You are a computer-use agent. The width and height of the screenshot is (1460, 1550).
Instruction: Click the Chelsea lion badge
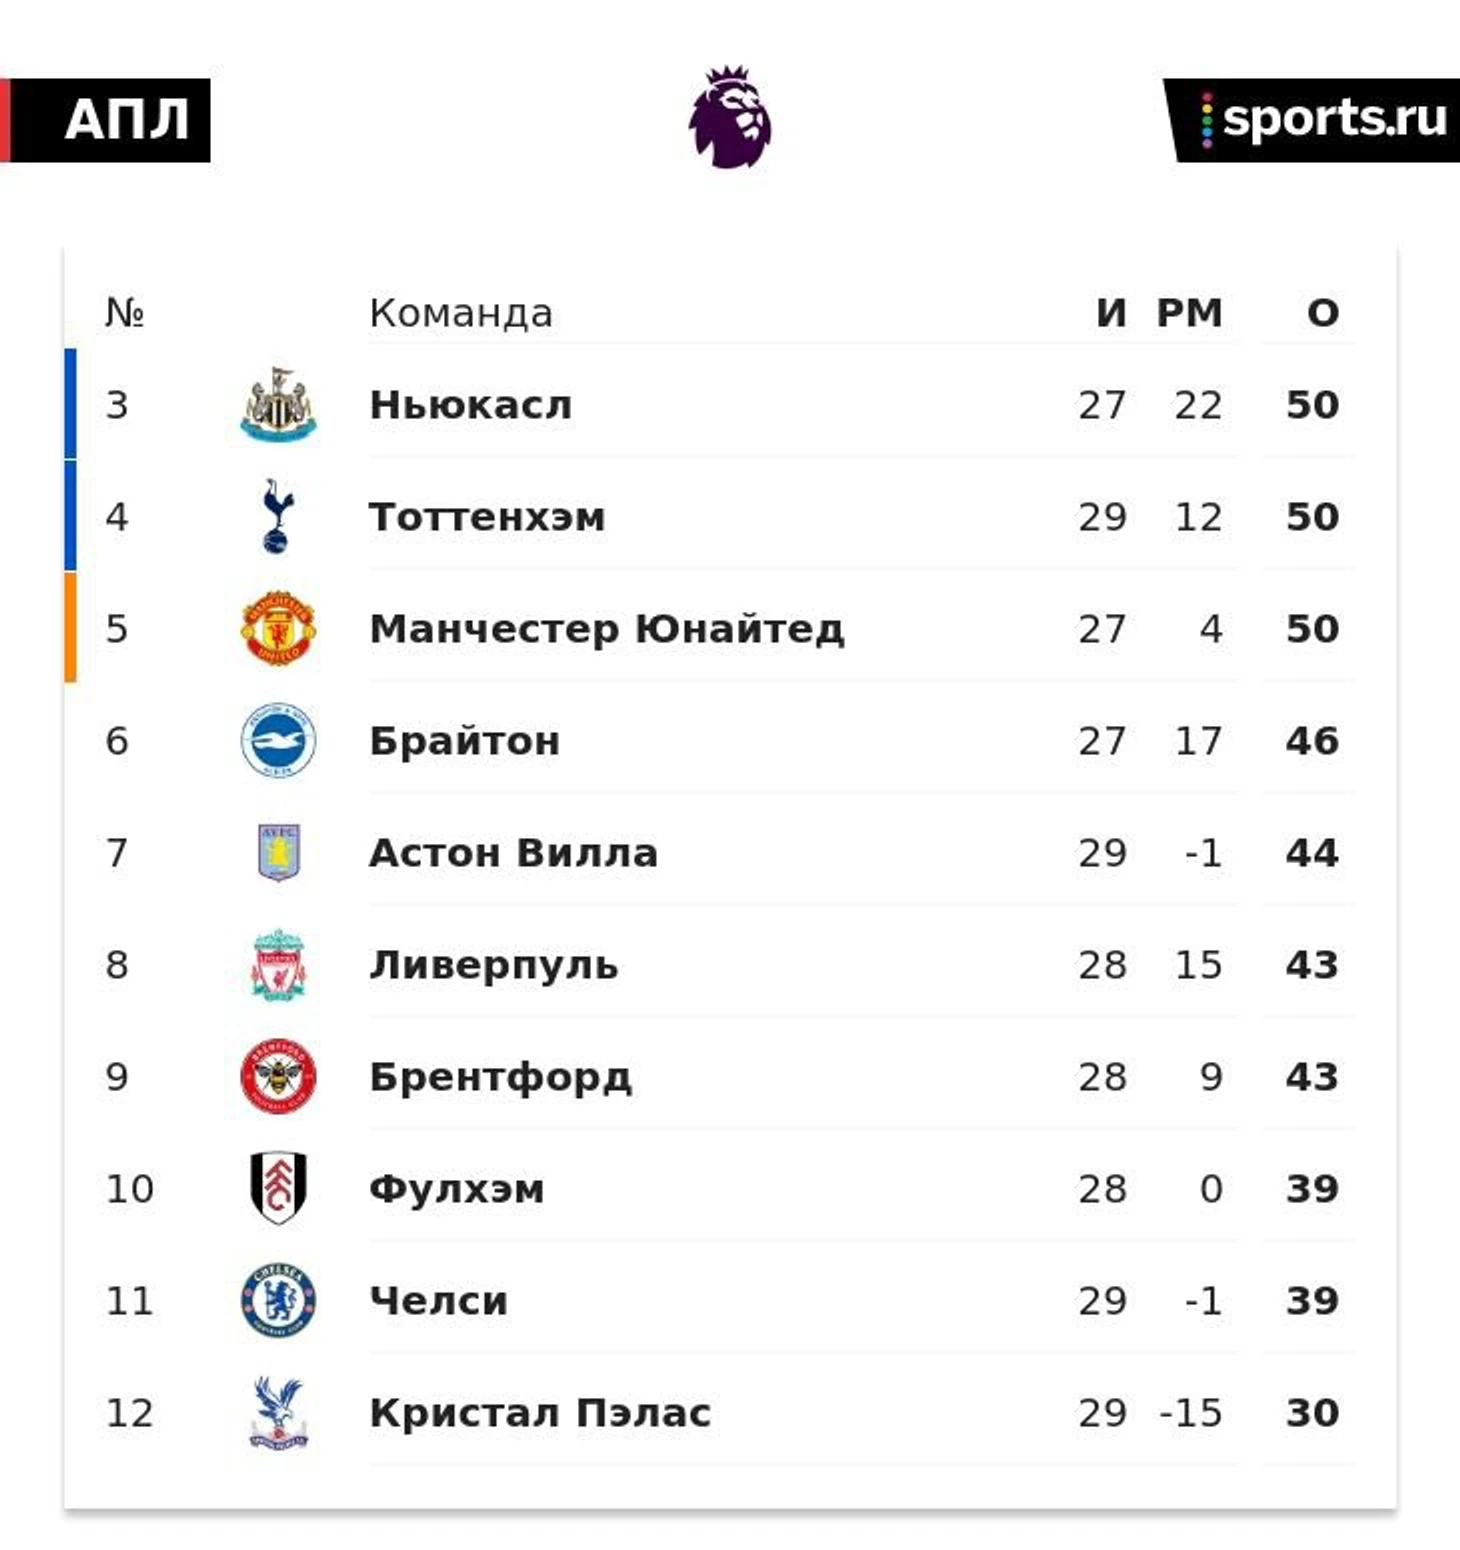tap(278, 1300)
